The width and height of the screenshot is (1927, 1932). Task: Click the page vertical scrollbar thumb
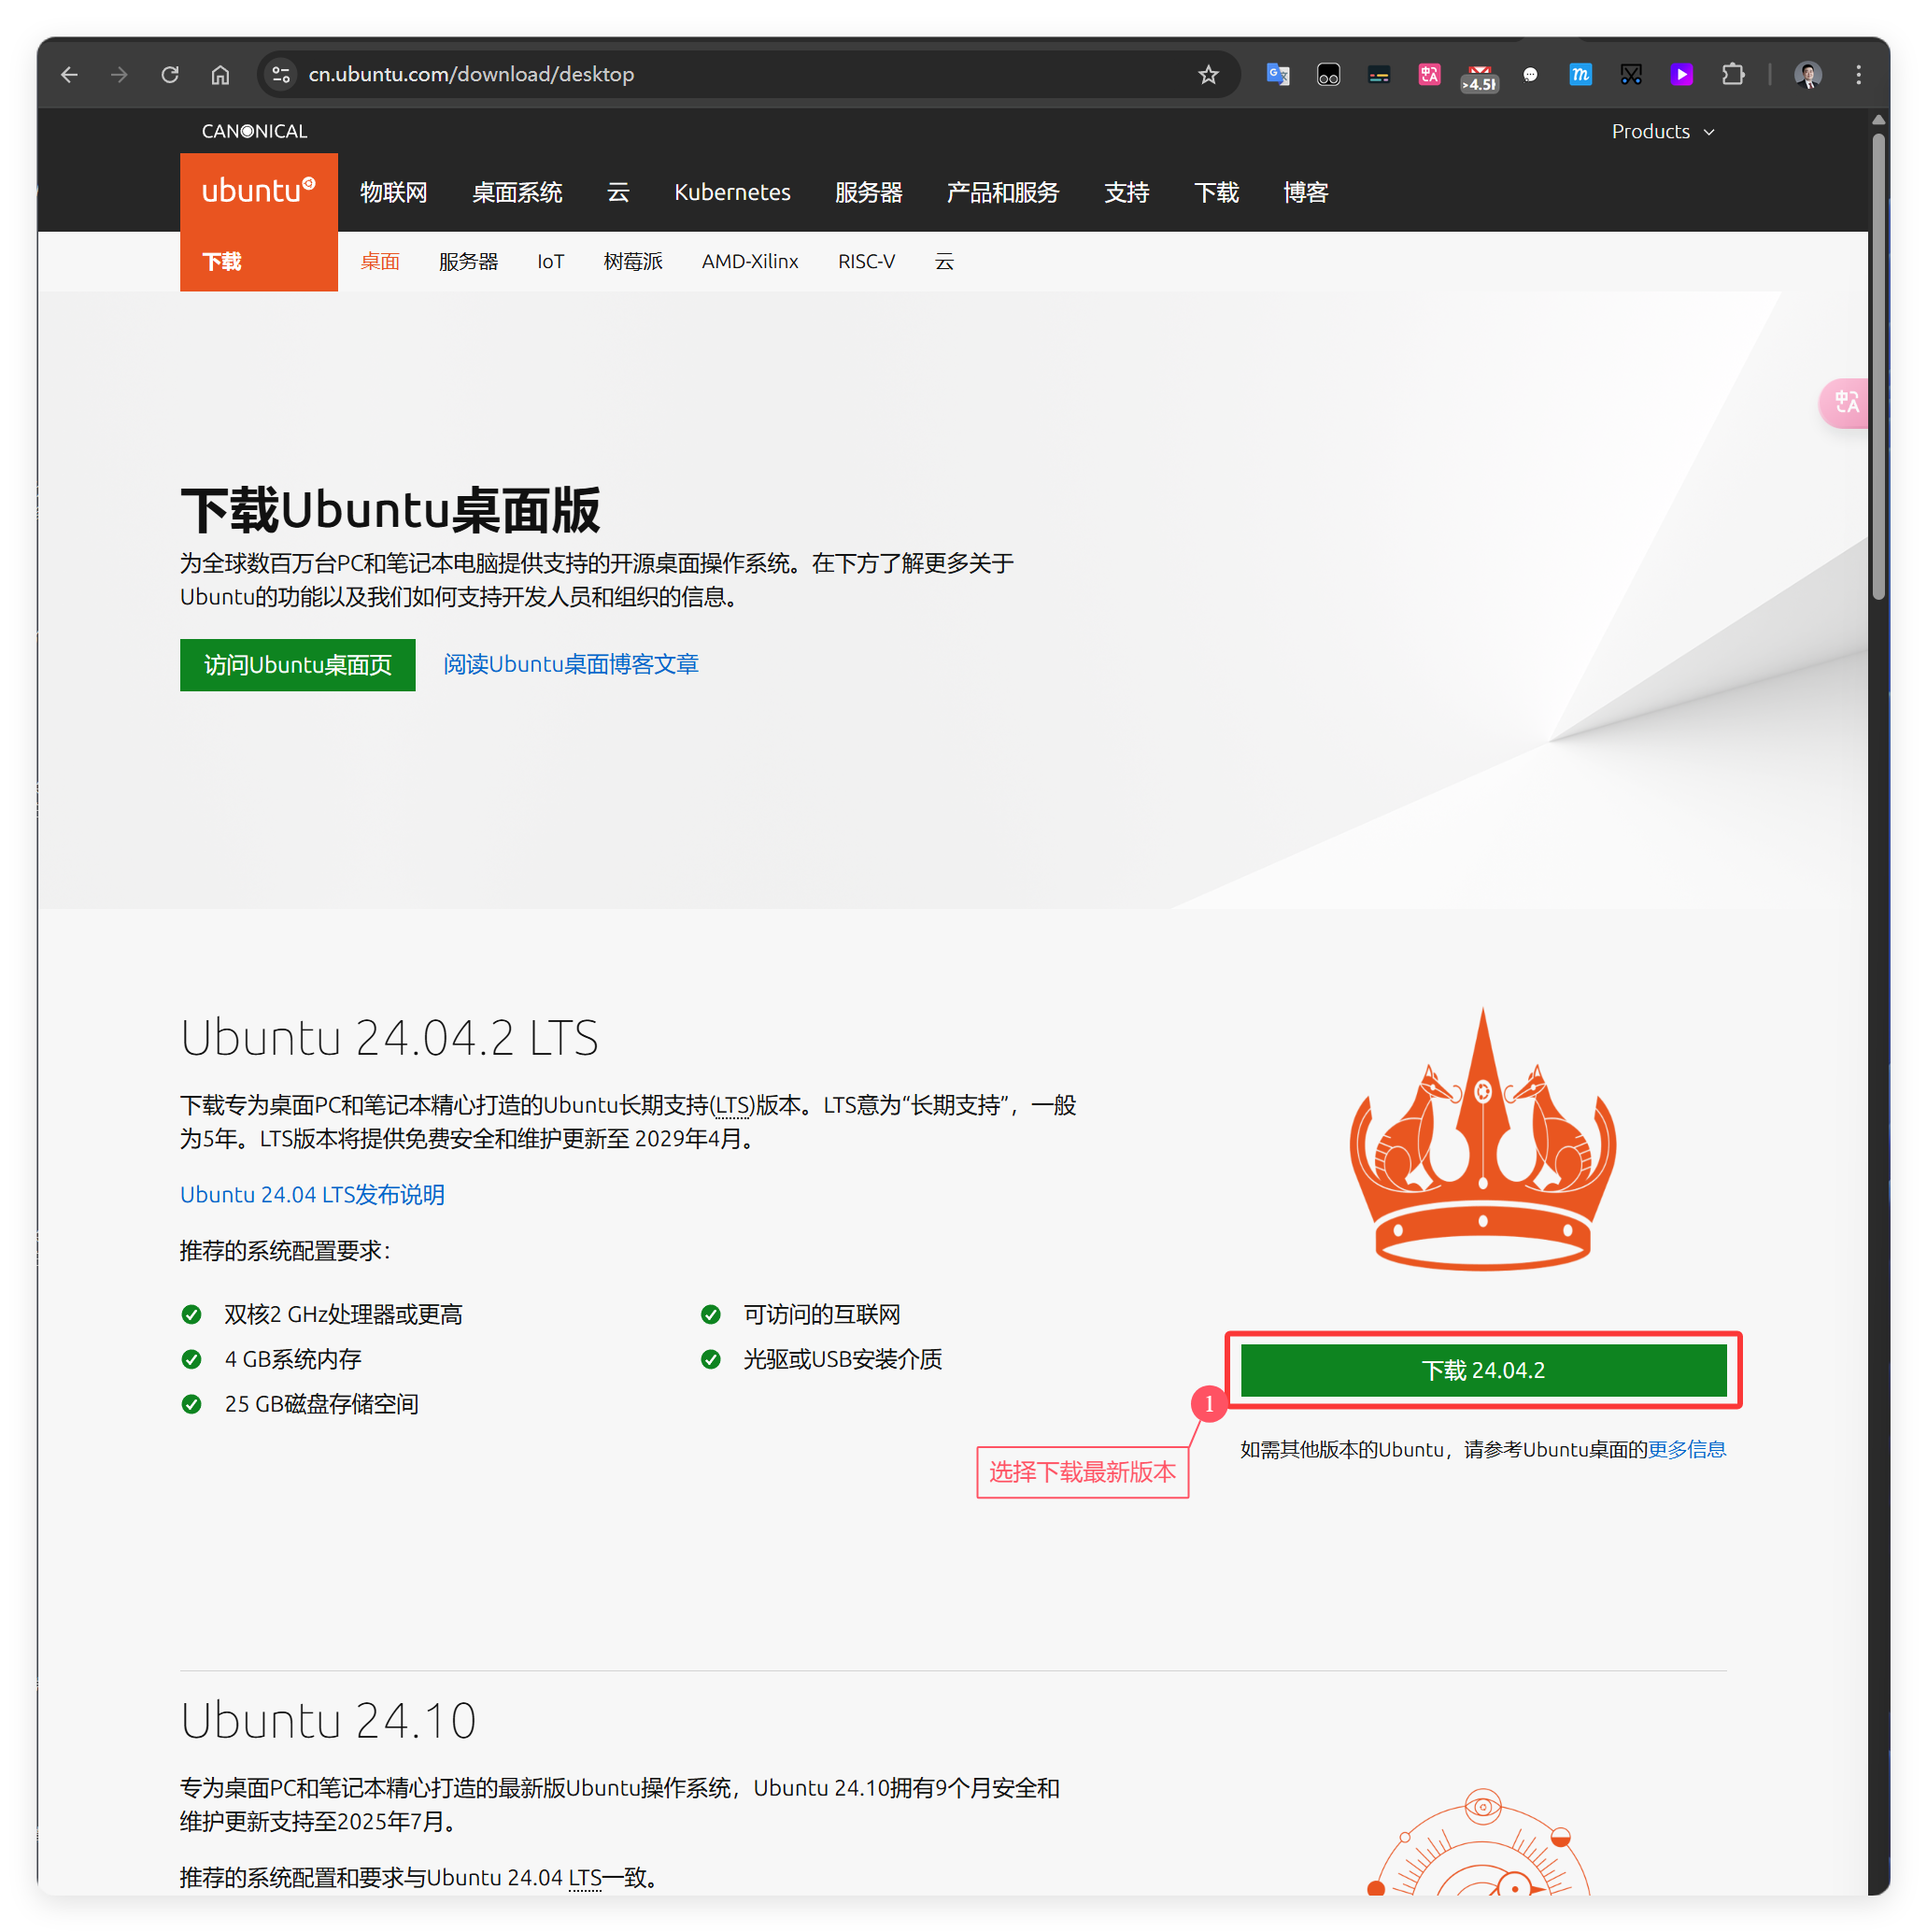point(1879,365)
